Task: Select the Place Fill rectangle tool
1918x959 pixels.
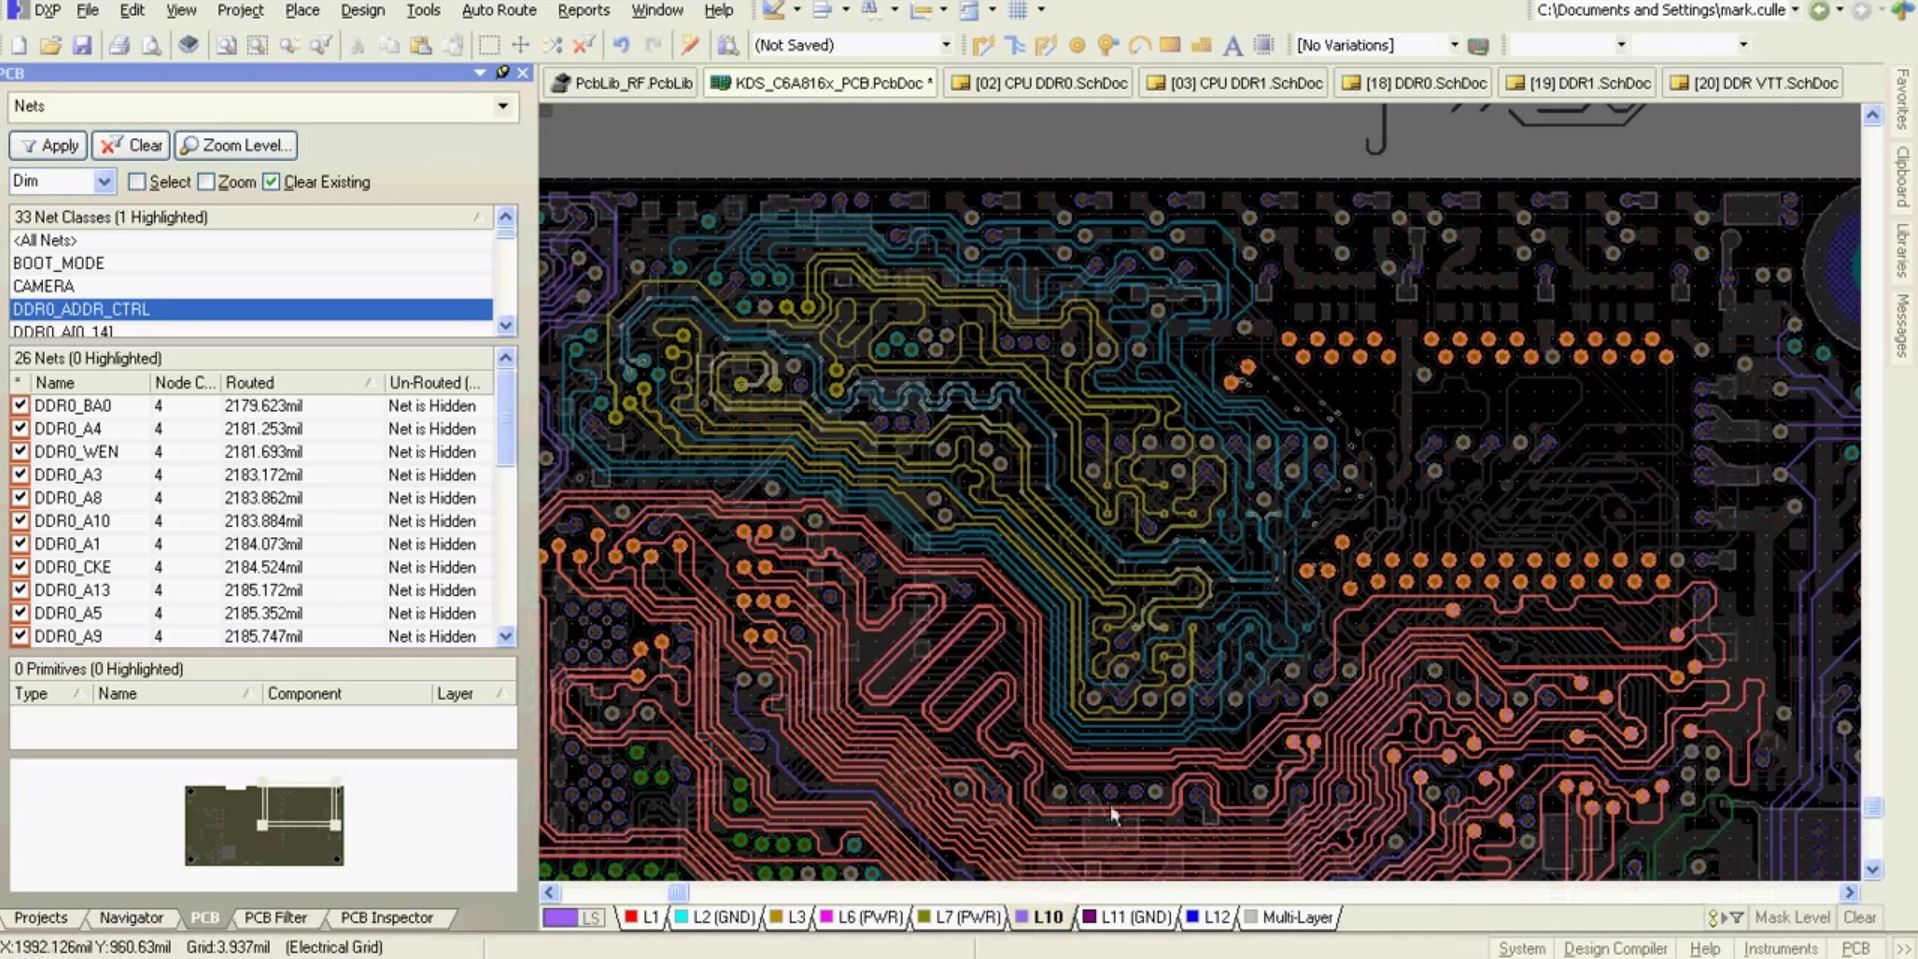Action: click(1170, 45)
